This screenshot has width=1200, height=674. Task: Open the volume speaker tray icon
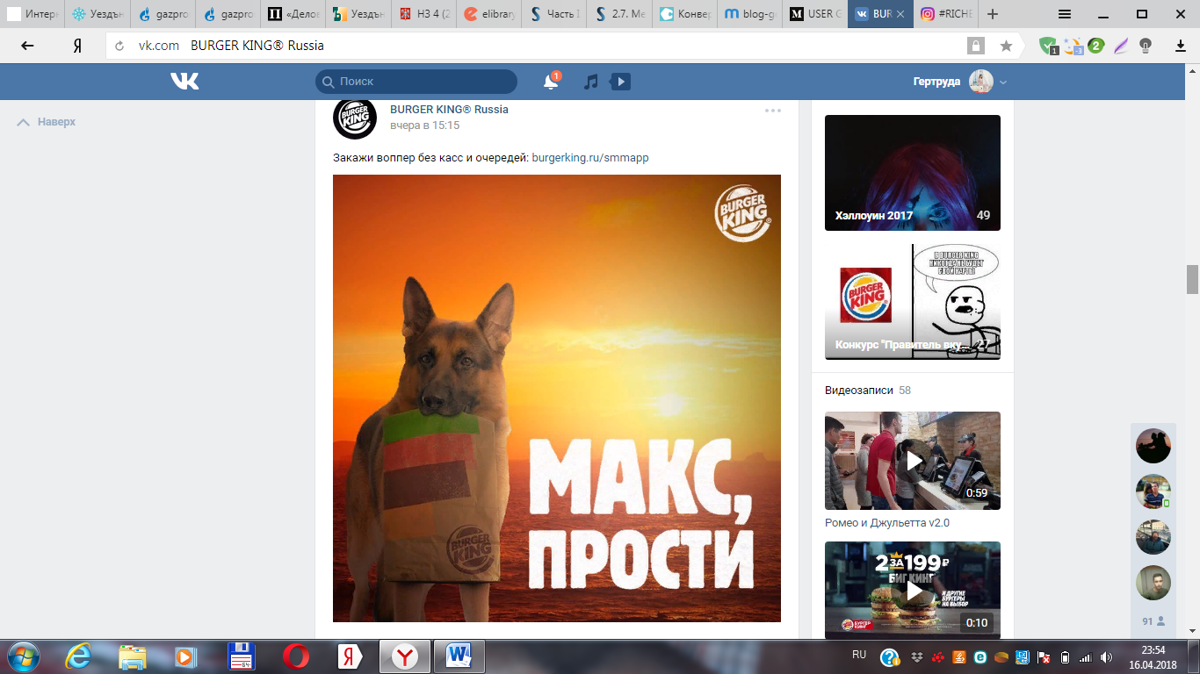coord(1106,657)
